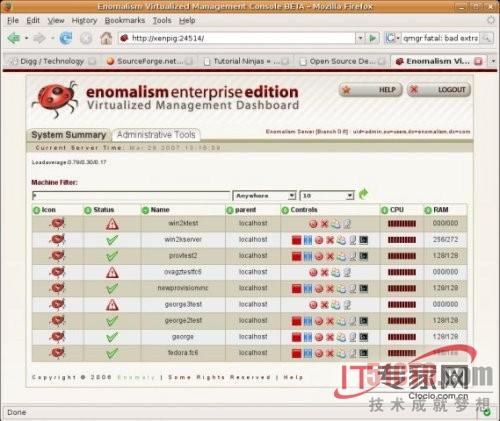Viewport: 500px width, 421px height.
Task: Open the Firefox Help menu
Action: tap(187, 21)
